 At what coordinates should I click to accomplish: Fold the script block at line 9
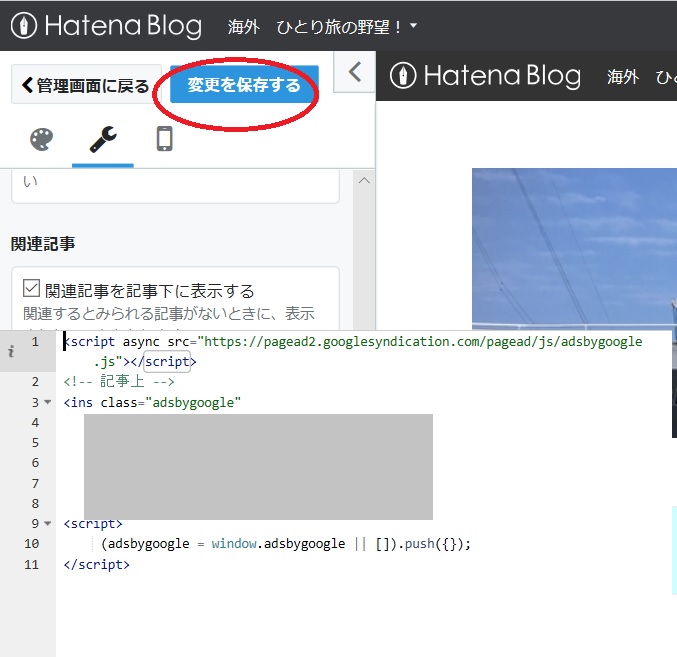48,523
